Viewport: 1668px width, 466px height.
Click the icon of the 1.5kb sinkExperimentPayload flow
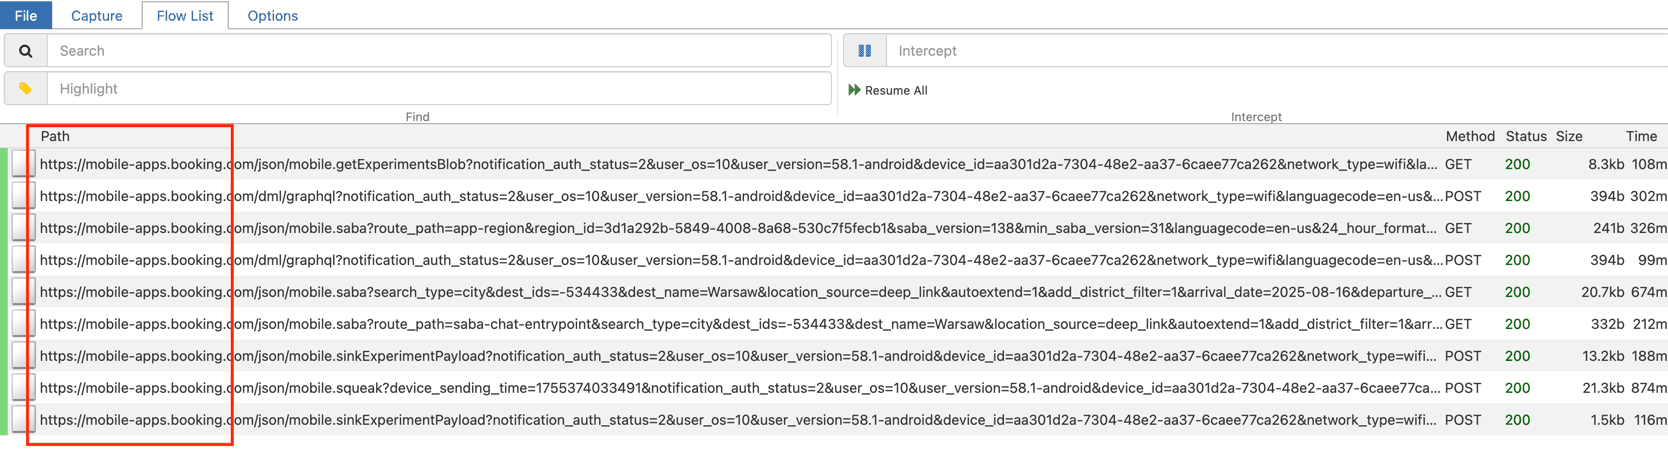(23, 420)
